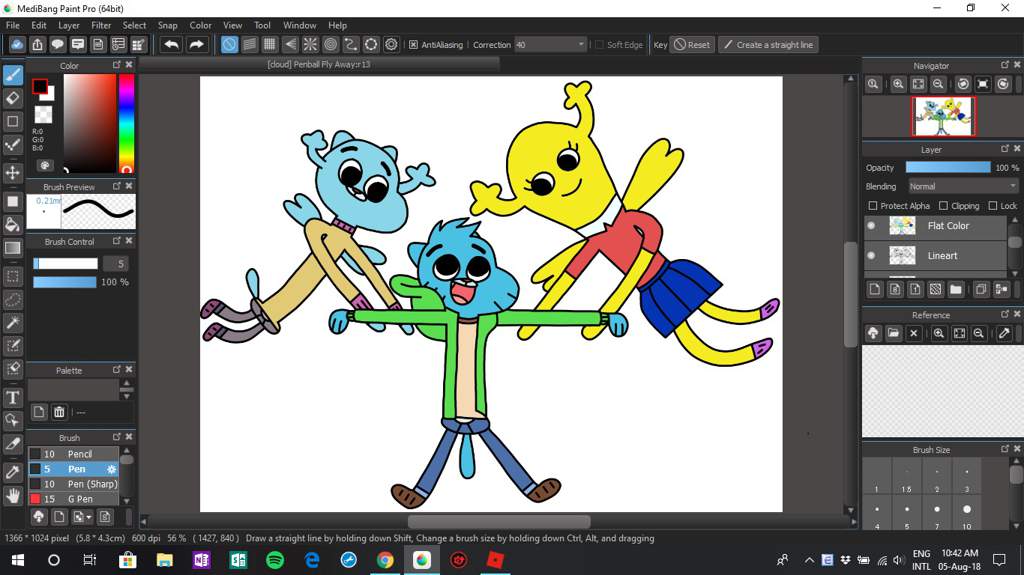This screenshot has width=1024, height=575.
Task: Toggle visibility of Flat Color layer
Action: click(871, 225)
